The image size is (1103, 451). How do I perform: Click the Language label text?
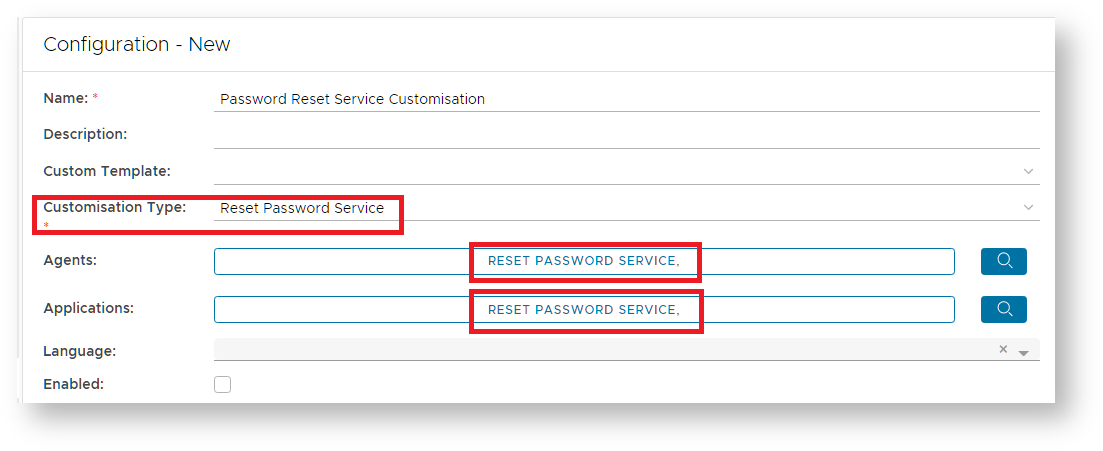pyautogui.click(x=79, y=351)
